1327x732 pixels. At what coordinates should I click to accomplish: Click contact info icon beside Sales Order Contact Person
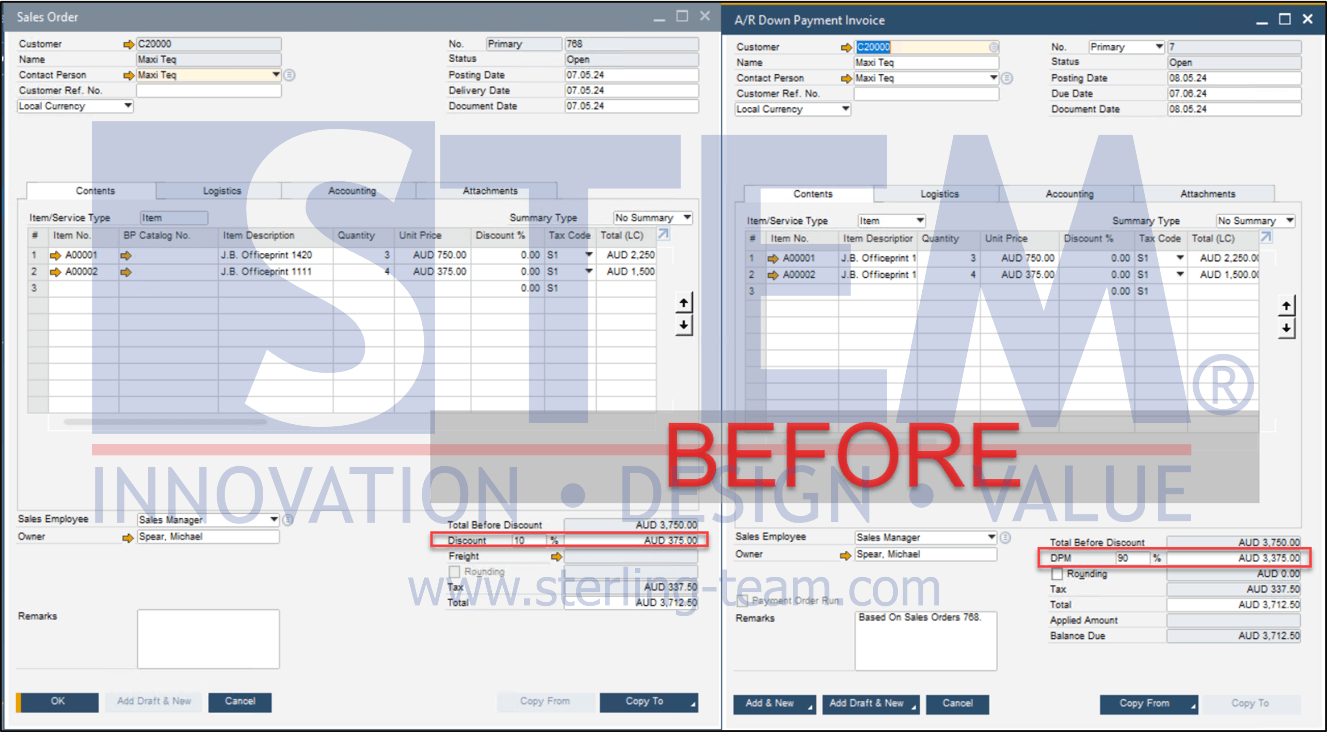point(290,75)
